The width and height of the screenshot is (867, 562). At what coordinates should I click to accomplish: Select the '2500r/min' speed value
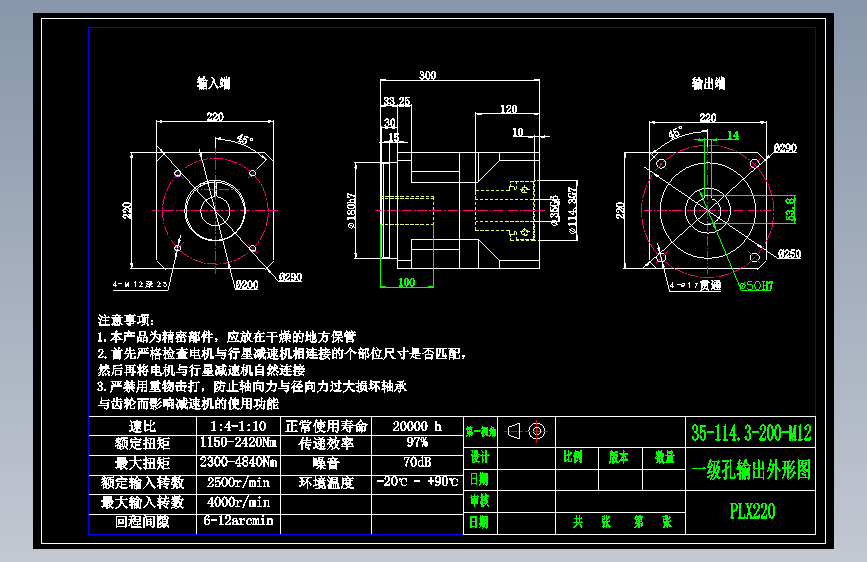tap(238, 482)
